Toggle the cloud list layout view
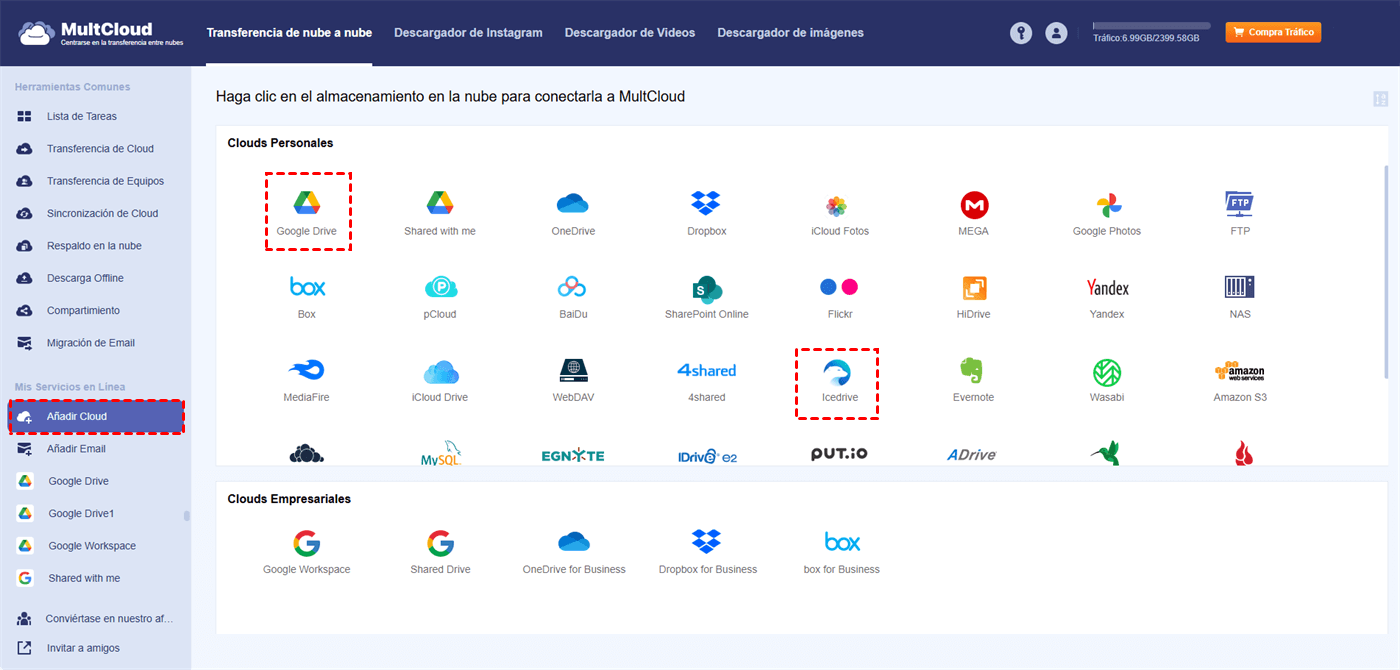The width and height of the screenshot is (1400, 670). pos(1381,99)
